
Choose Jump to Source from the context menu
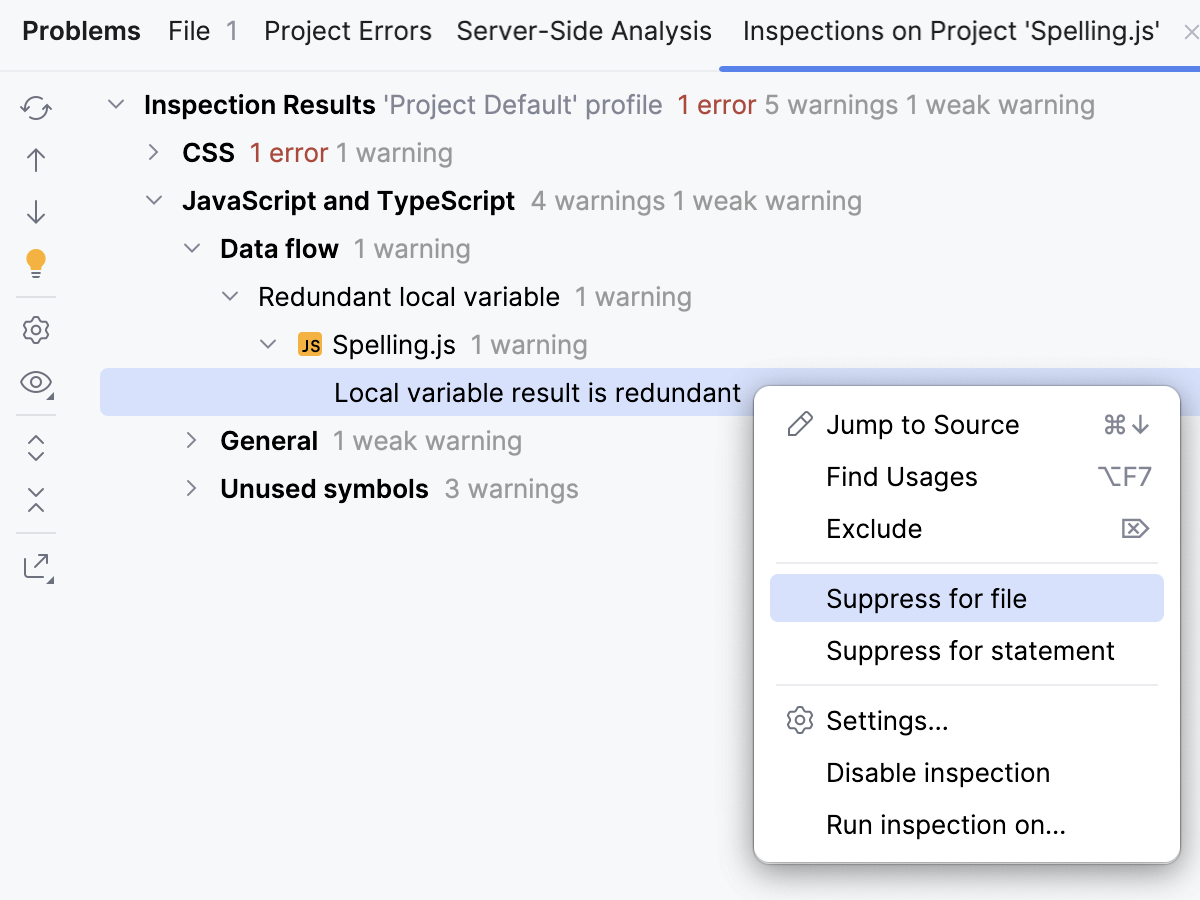coord(922,424)
